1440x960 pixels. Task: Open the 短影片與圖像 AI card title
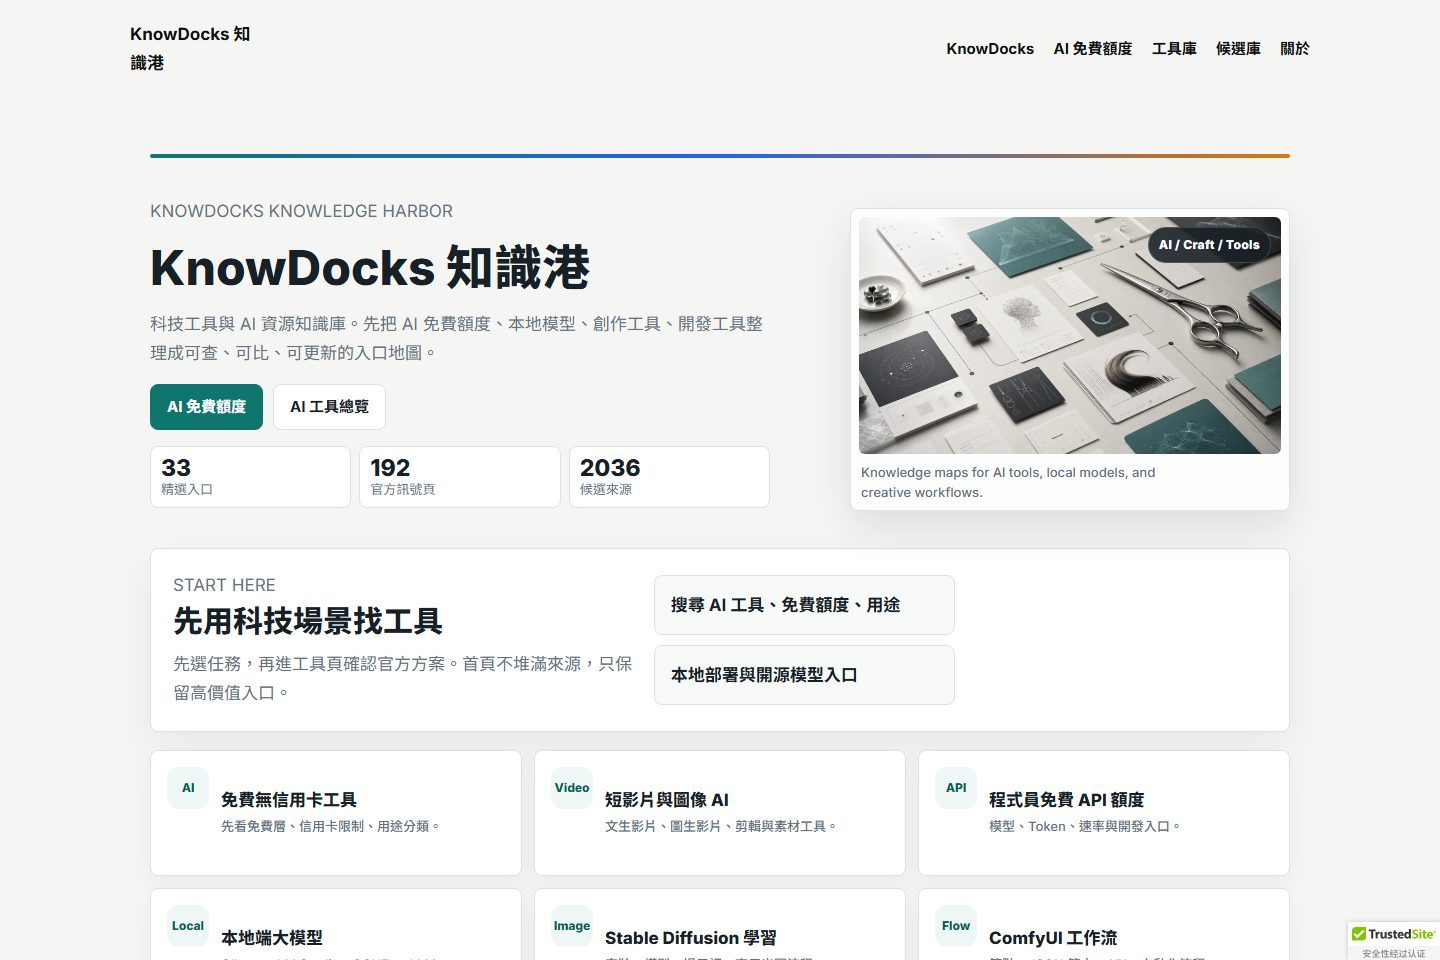(x=667, y=800)
